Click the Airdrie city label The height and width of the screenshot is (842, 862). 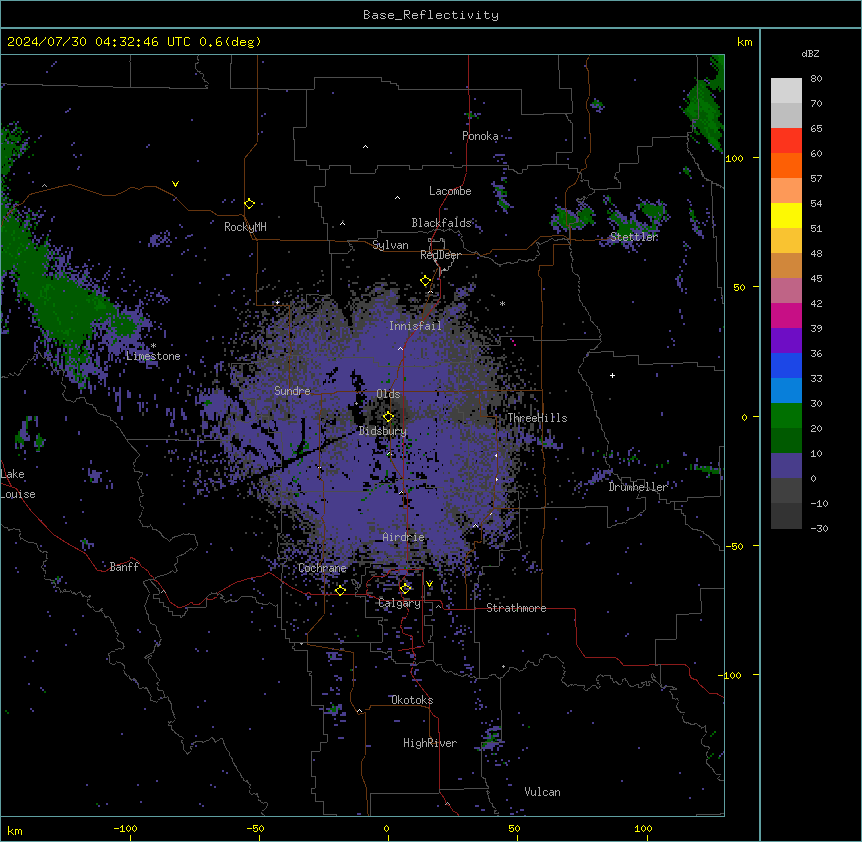pyautogui.click(x=404, y=537)
